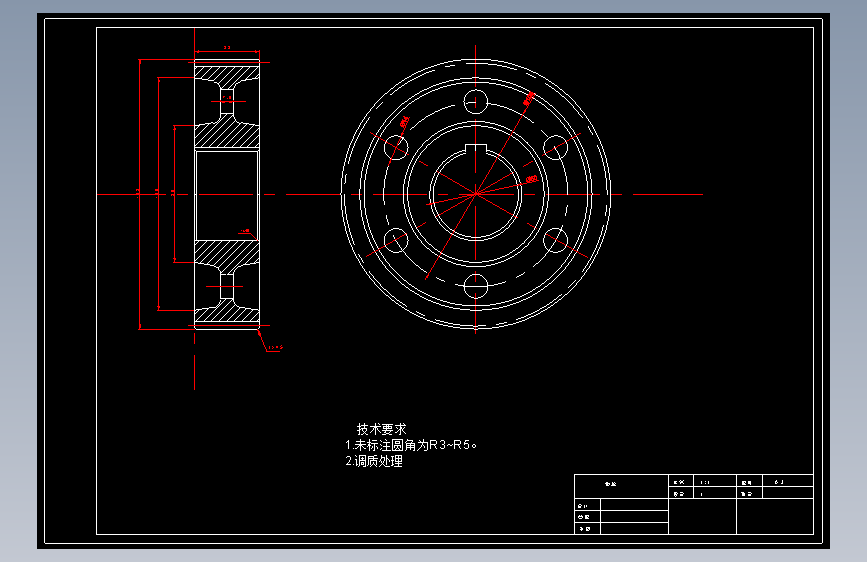Pick the keyway slot in the hub bore
Screen dimensions: 867x562
point(476,149)
